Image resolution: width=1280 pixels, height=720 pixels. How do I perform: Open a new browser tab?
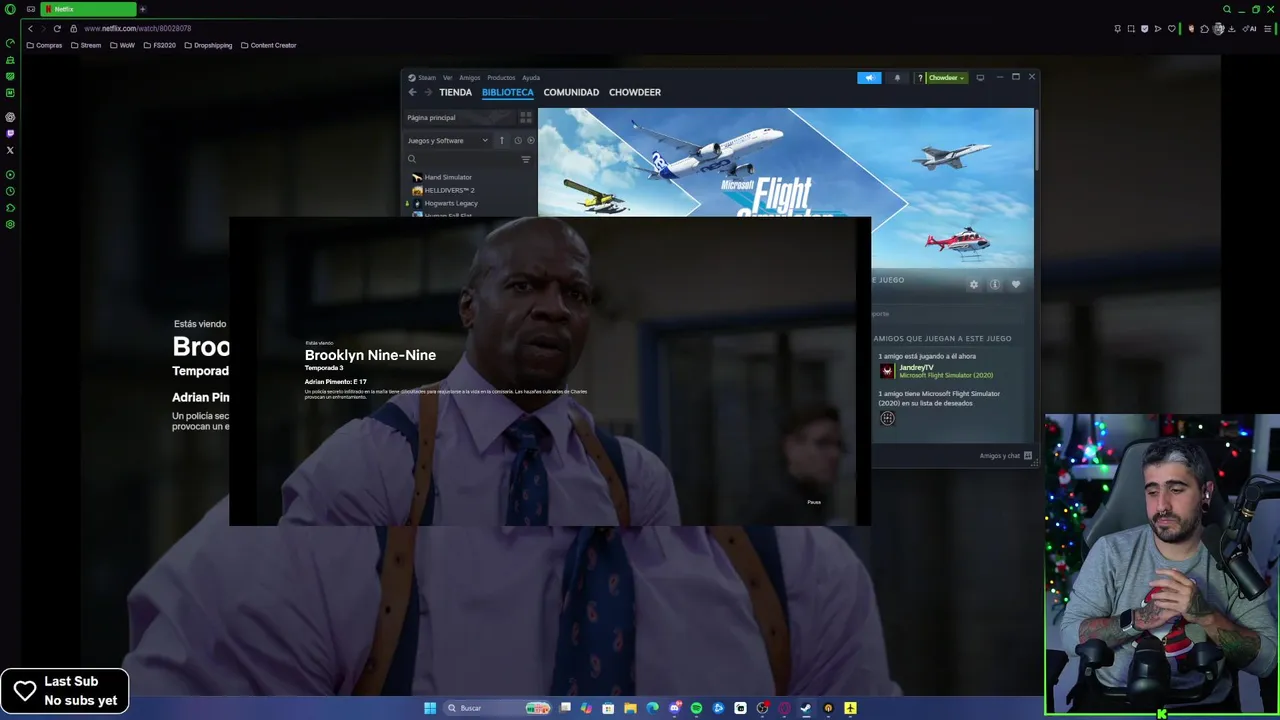pyautogui.click(x=142, y=9)
